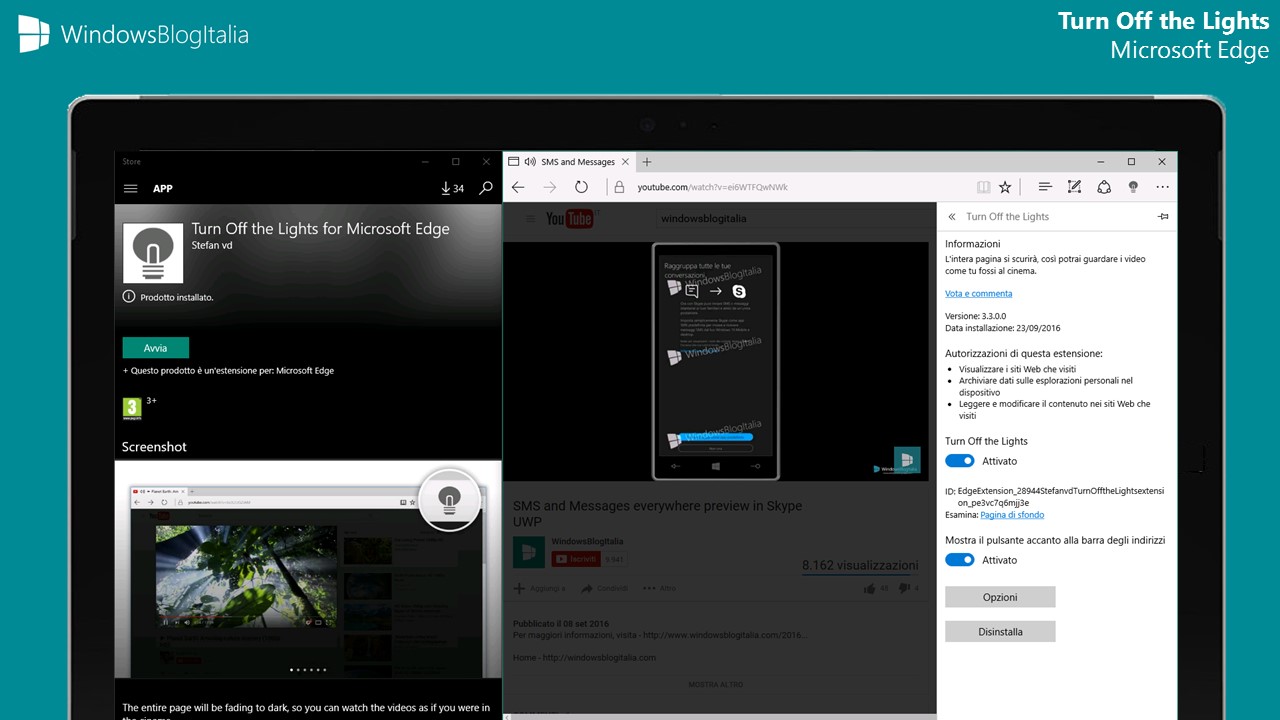Click WindowsBlogItalia channel avatar
This screenshot has height=720, width=1280.
529,552
